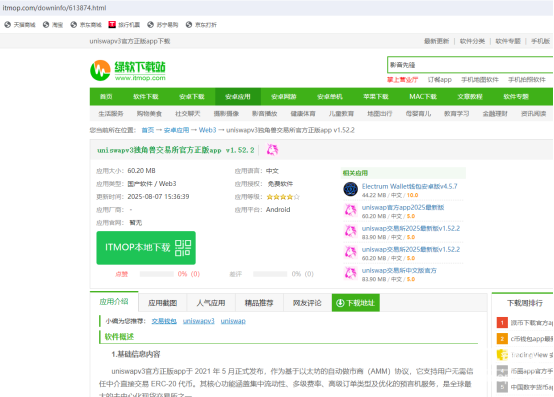554x397 pixels.
Task: Click the 绿软下载站 itmop logo
Action: (128, 70)
